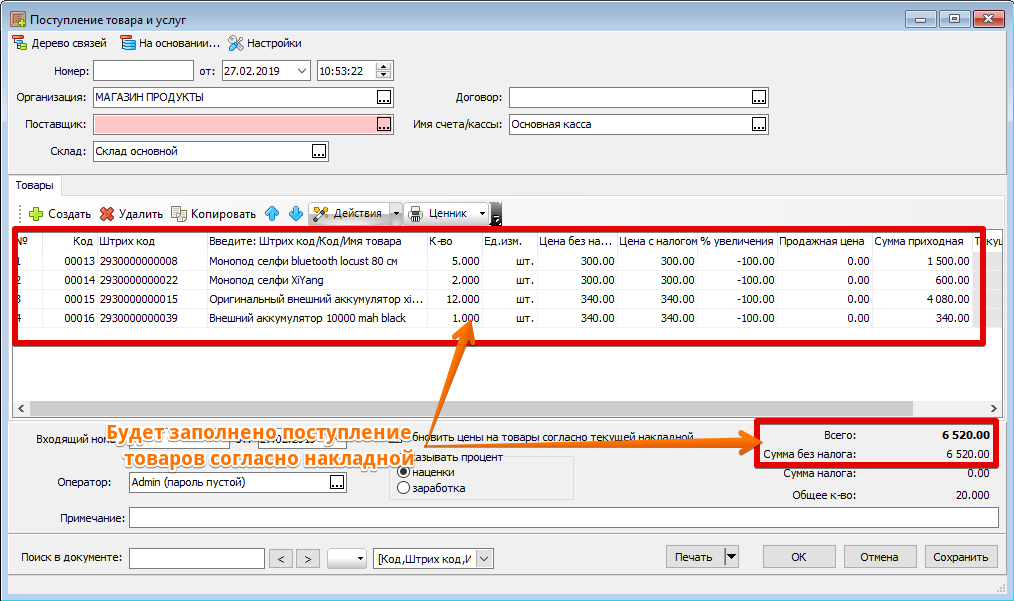This screenshot has height=601, width=1014.
Task: Click the На основании toolbar item
Action: pos(171,43)
